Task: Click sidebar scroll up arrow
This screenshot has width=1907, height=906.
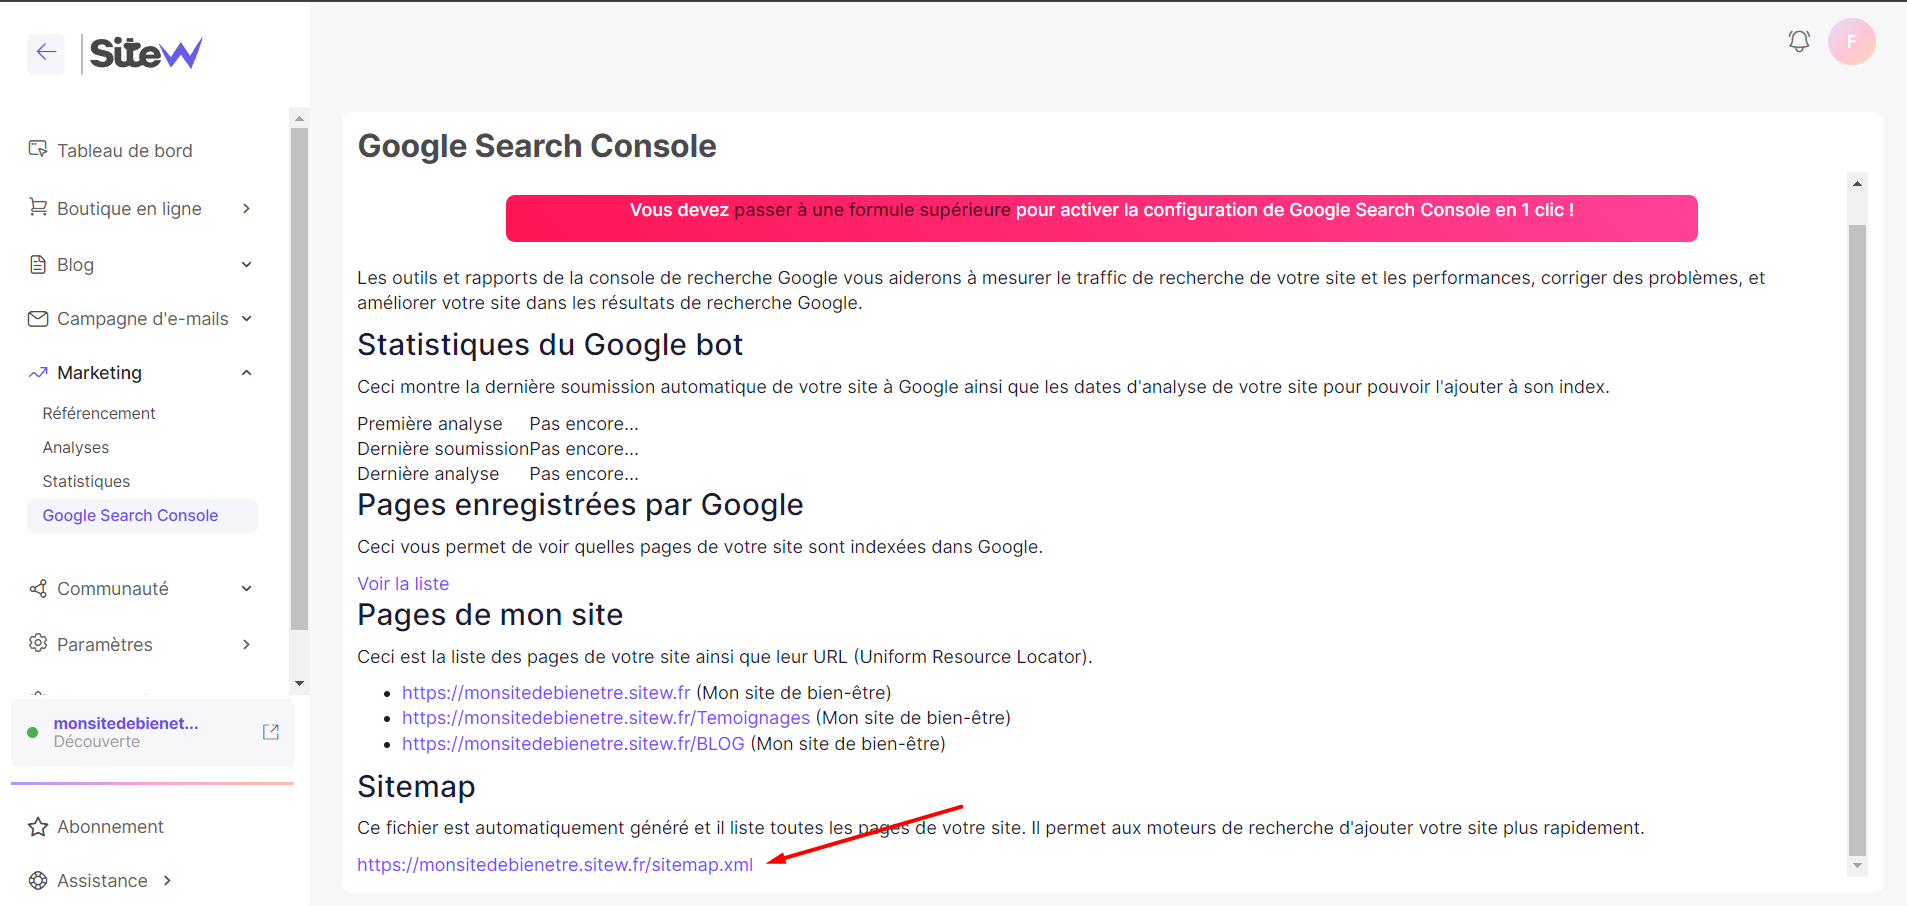Action: pos(299,118)
